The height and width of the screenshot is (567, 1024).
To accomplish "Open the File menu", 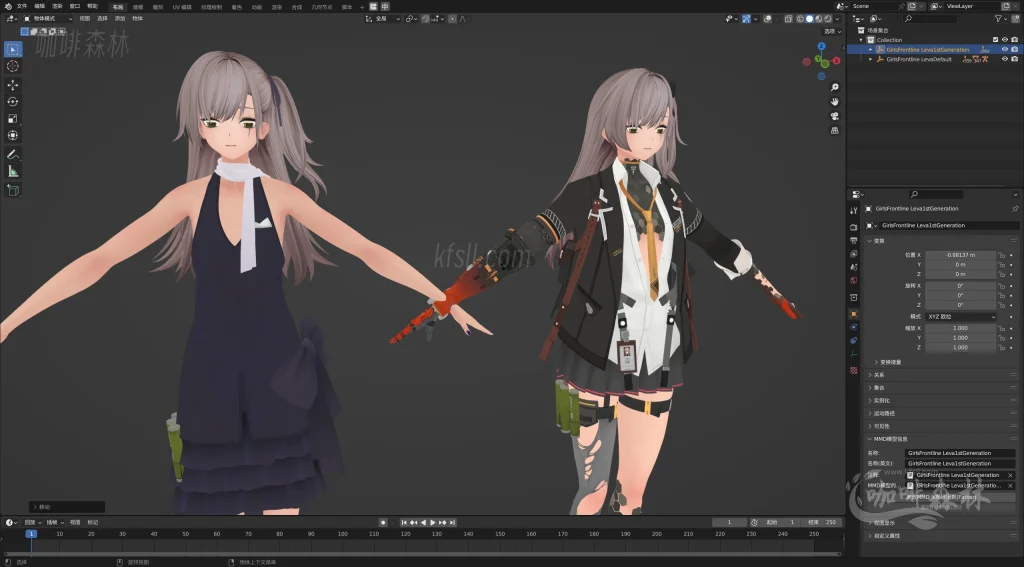I will [22, 7].
